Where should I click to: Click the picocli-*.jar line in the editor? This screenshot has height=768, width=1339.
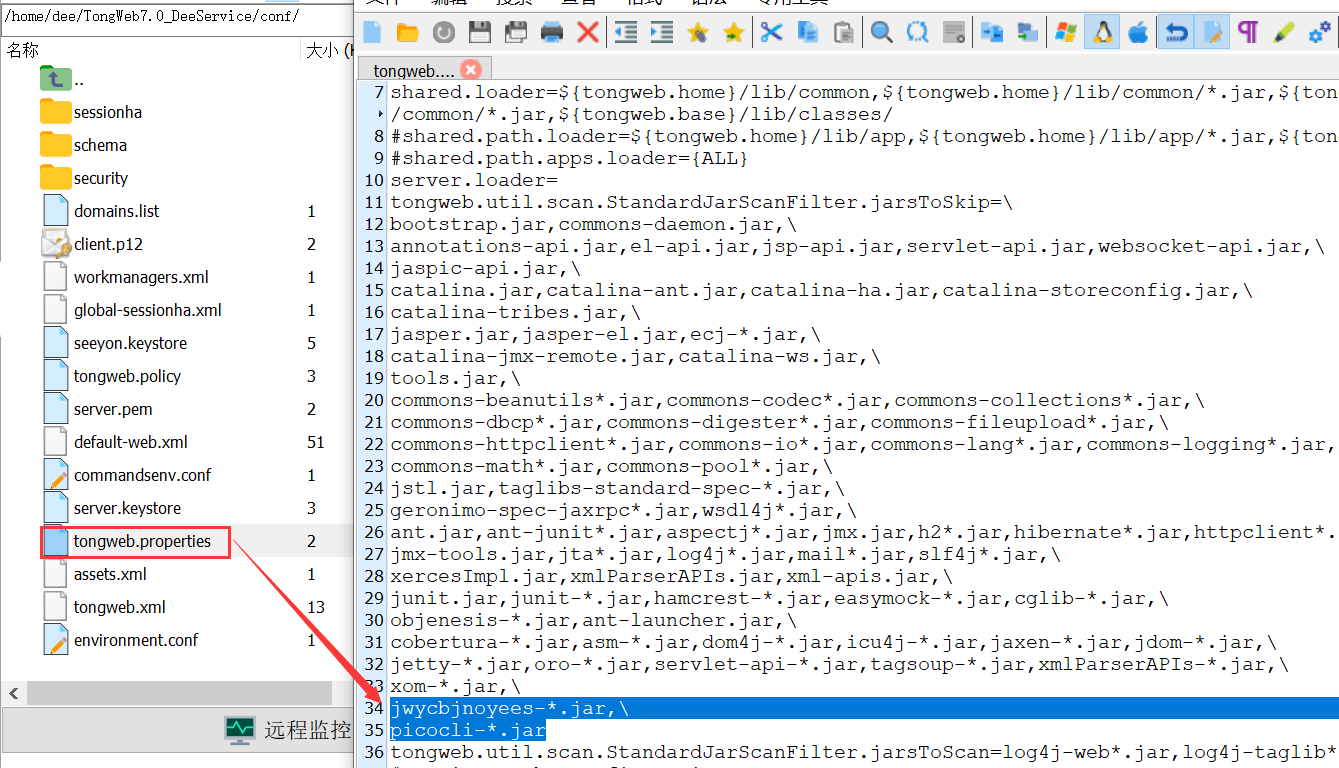click(468, 730)
